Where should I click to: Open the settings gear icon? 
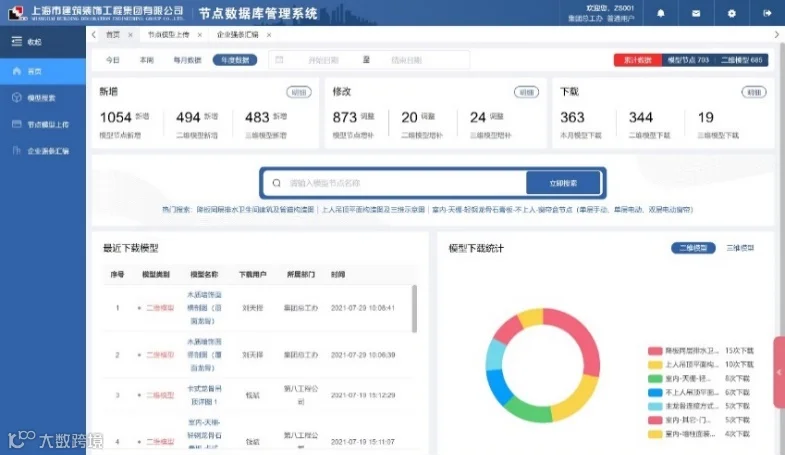[731, 14]
